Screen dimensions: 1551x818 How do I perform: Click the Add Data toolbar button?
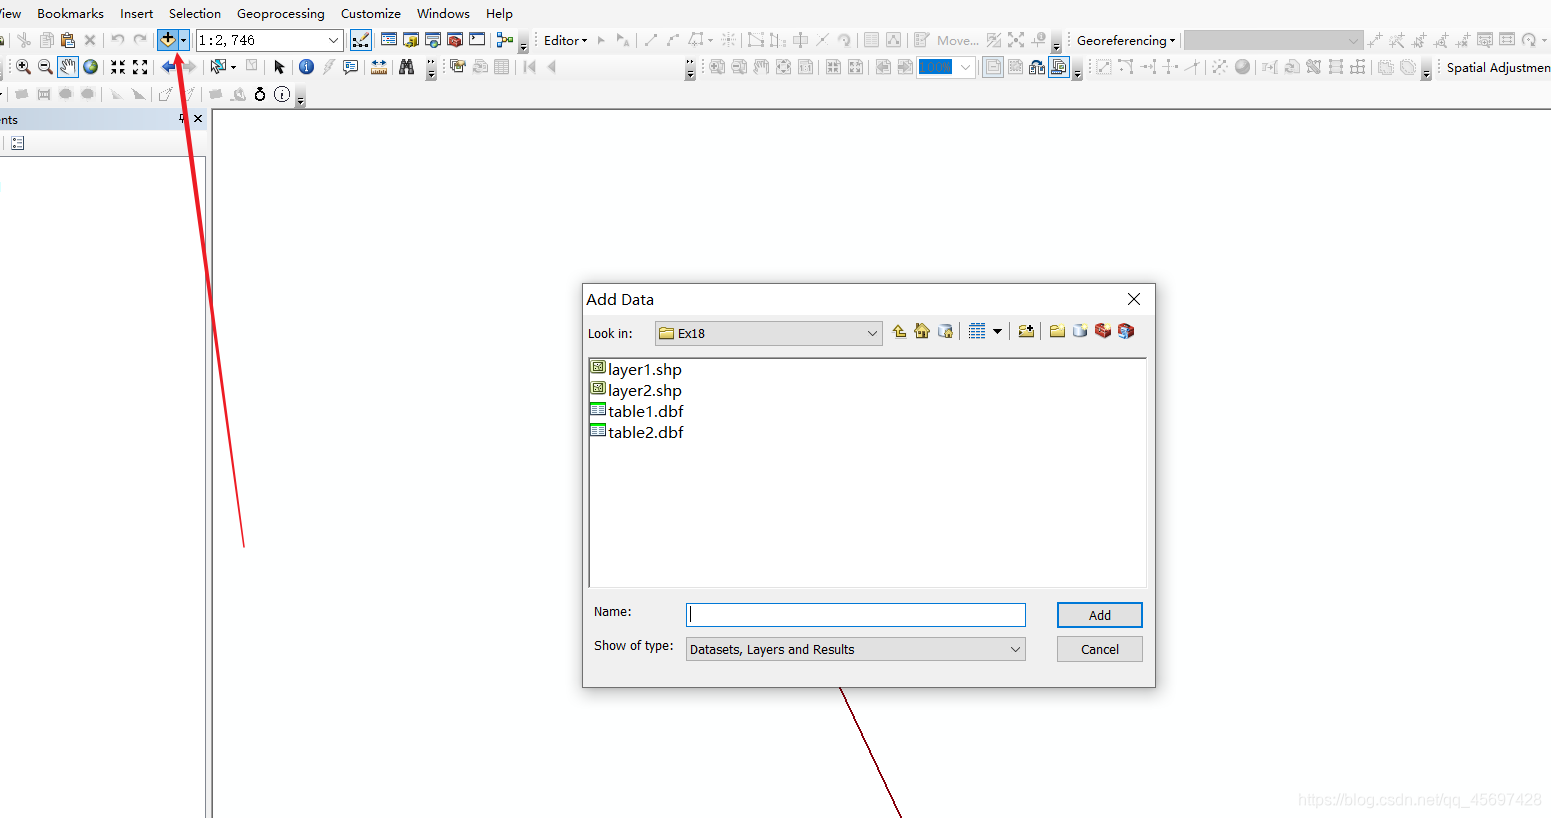[167, 39]
